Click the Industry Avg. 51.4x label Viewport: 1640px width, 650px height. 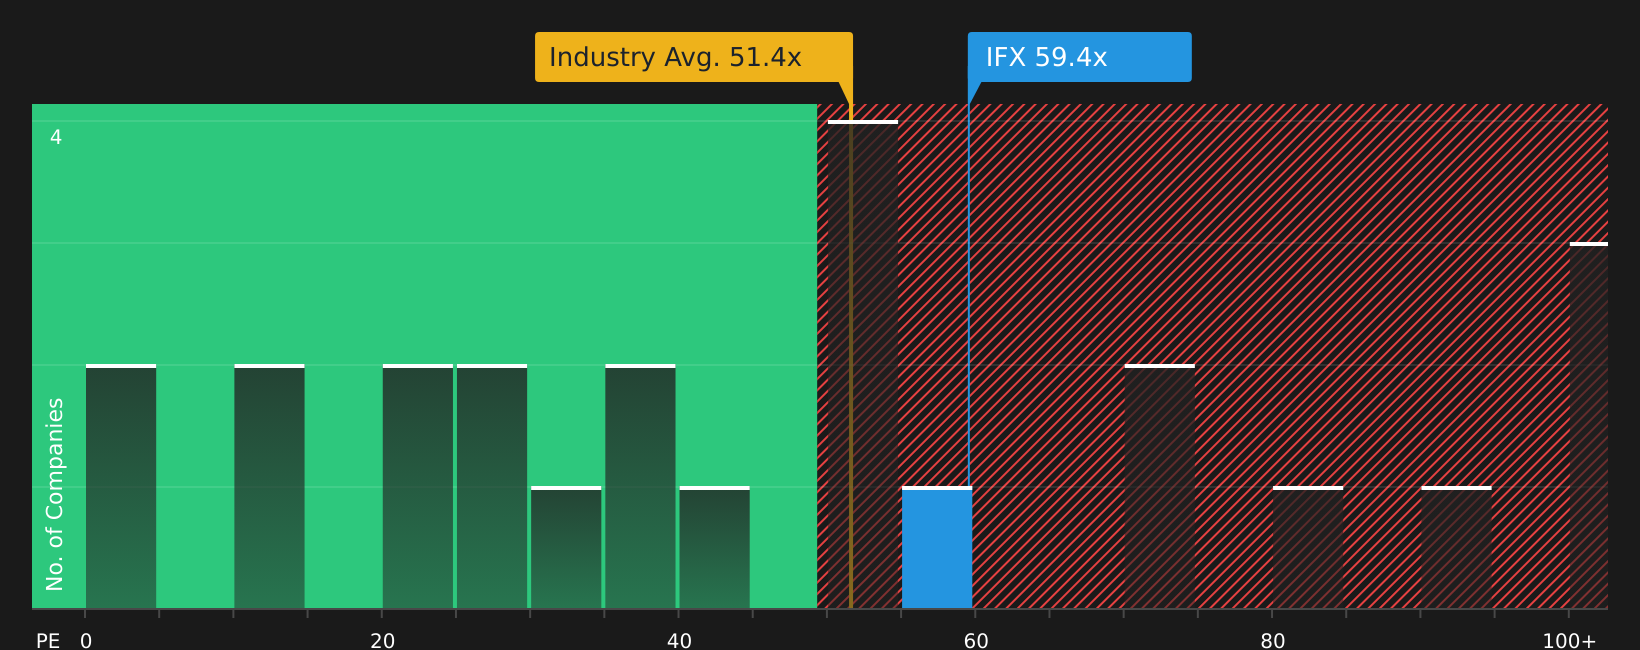coord(694,57)
